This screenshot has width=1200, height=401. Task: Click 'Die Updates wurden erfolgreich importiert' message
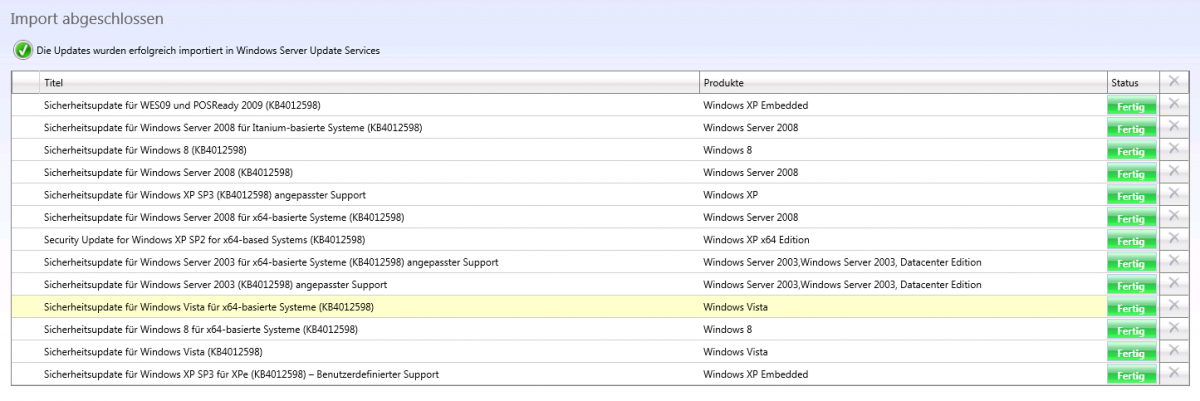[x=207, y=51]
